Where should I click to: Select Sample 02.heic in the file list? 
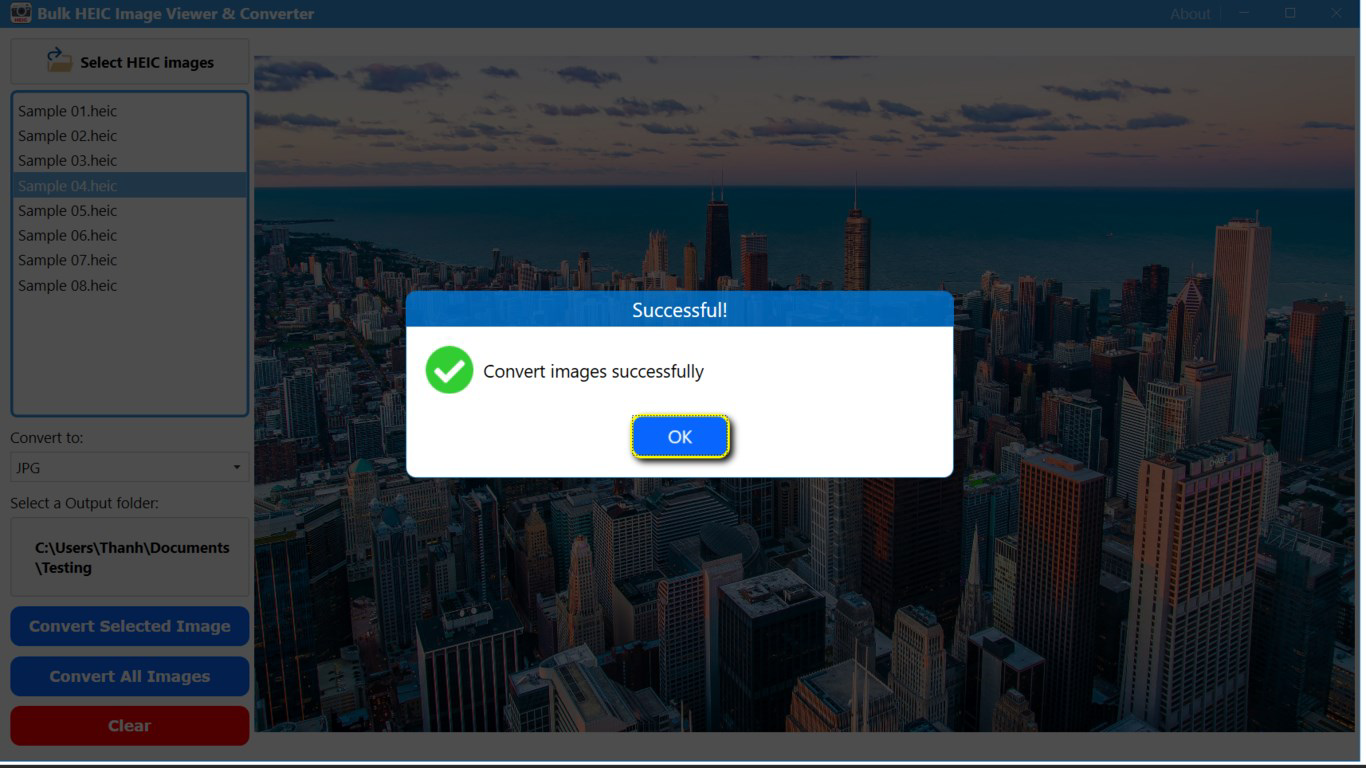130,136
